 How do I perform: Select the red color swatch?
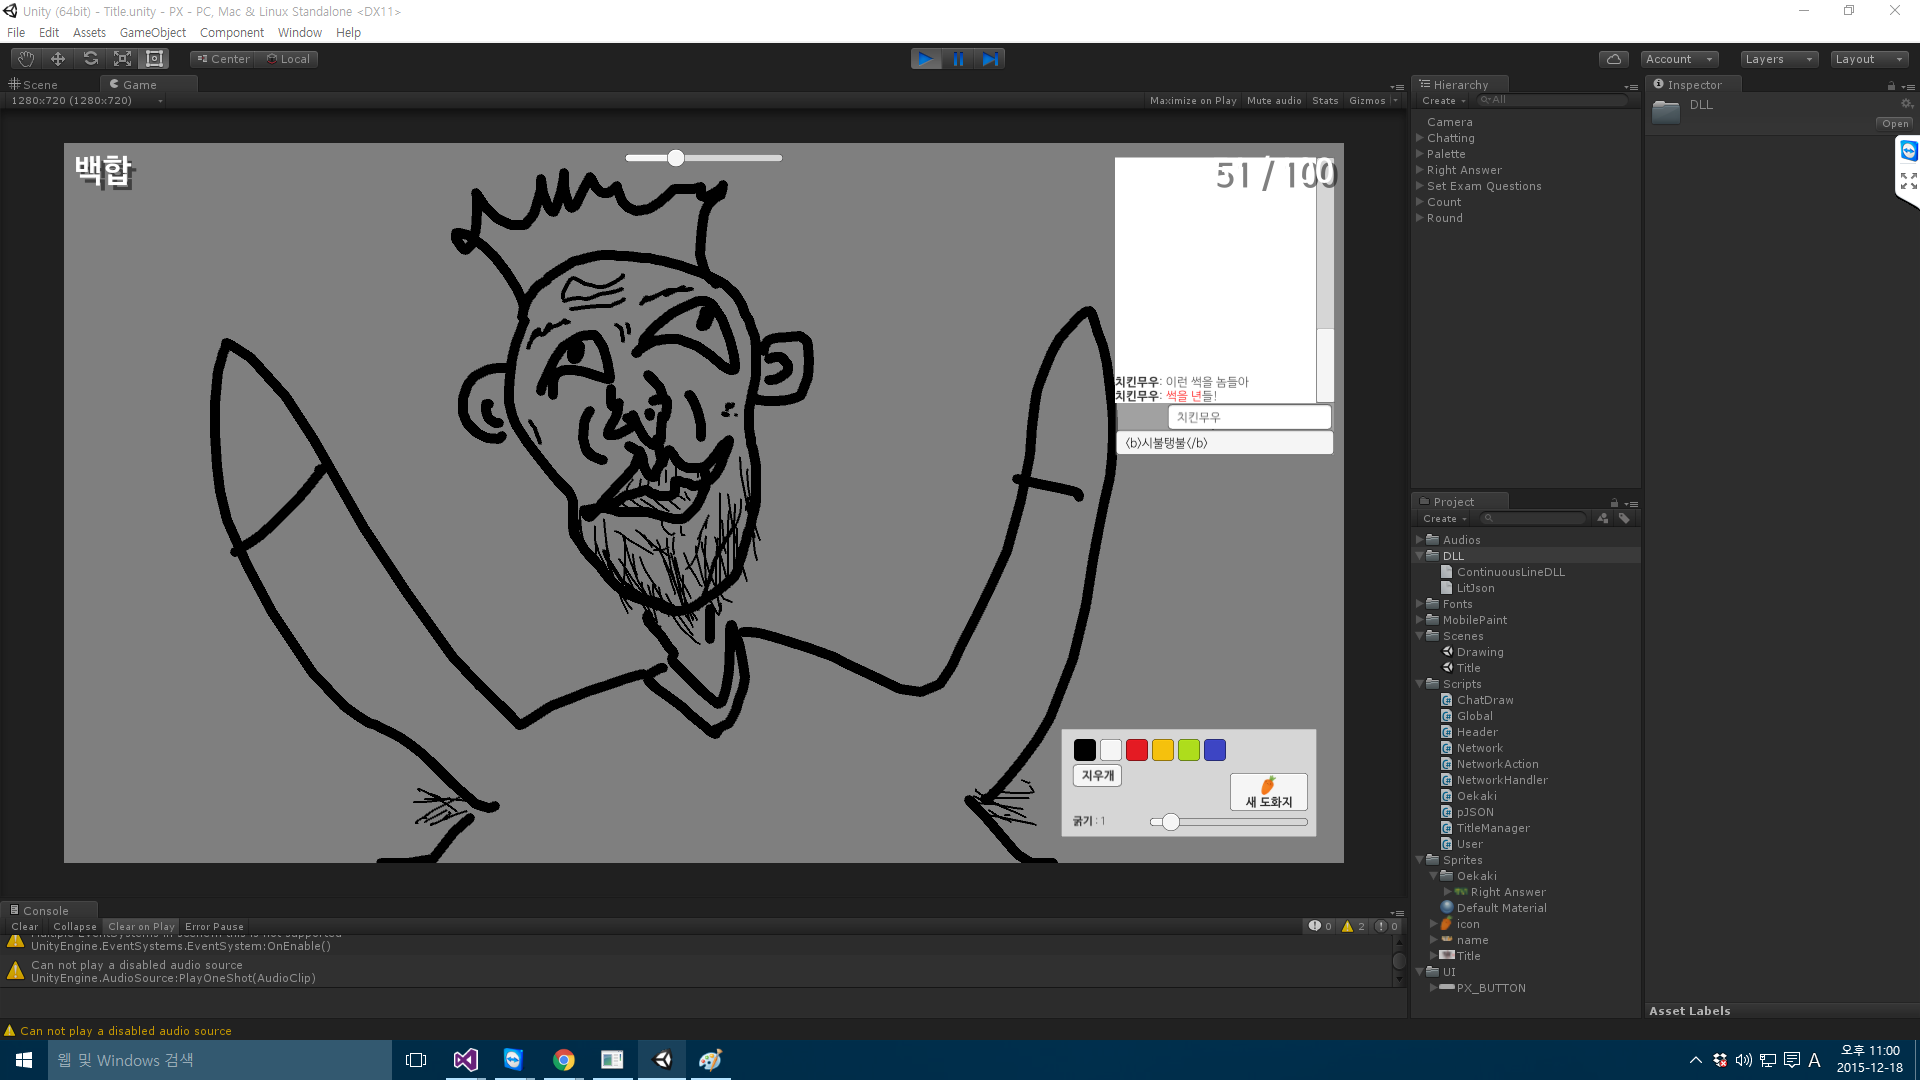point(1137,750)
